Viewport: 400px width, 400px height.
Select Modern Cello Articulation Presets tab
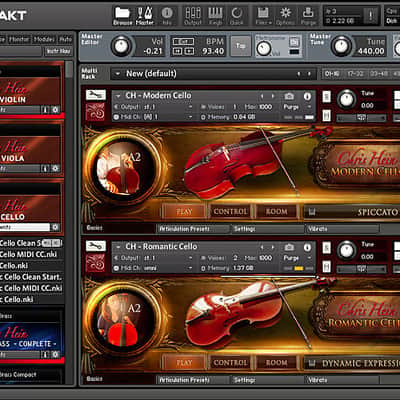[194, 228]
